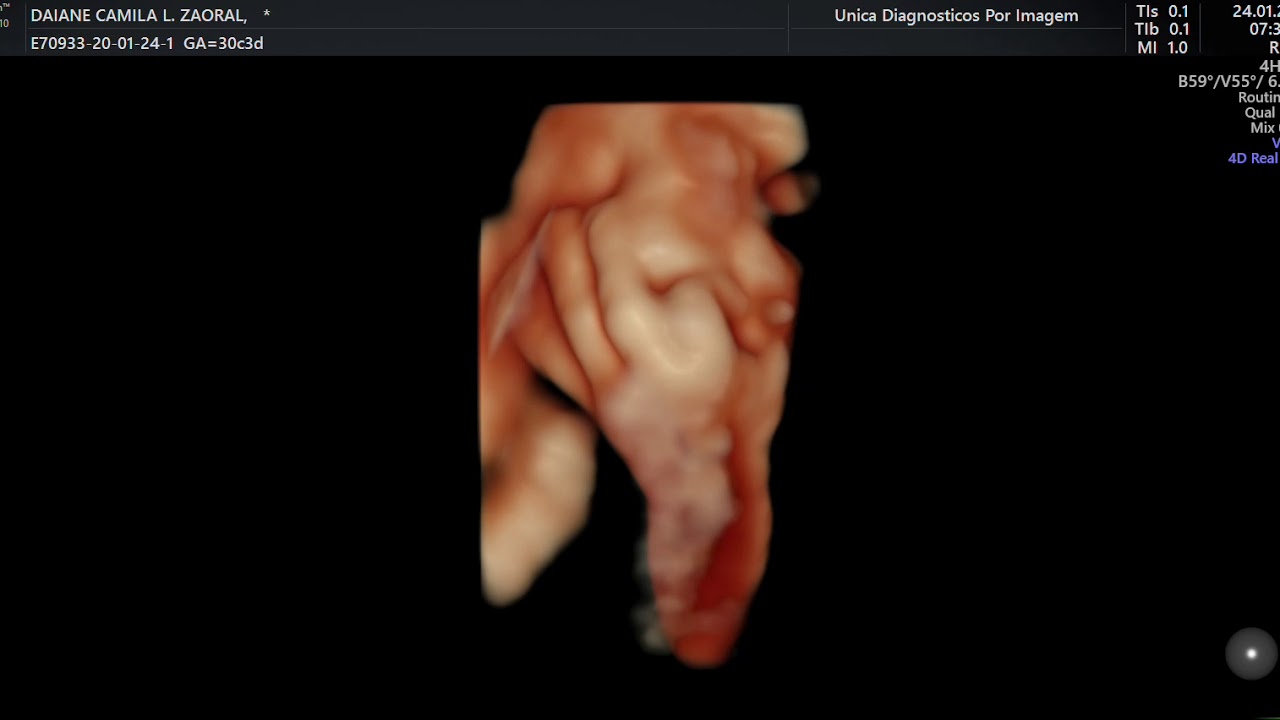Click the MI 1.0 mechanical index value
This screenshot has width=1280, height=720.
[x=1162, y=48]
